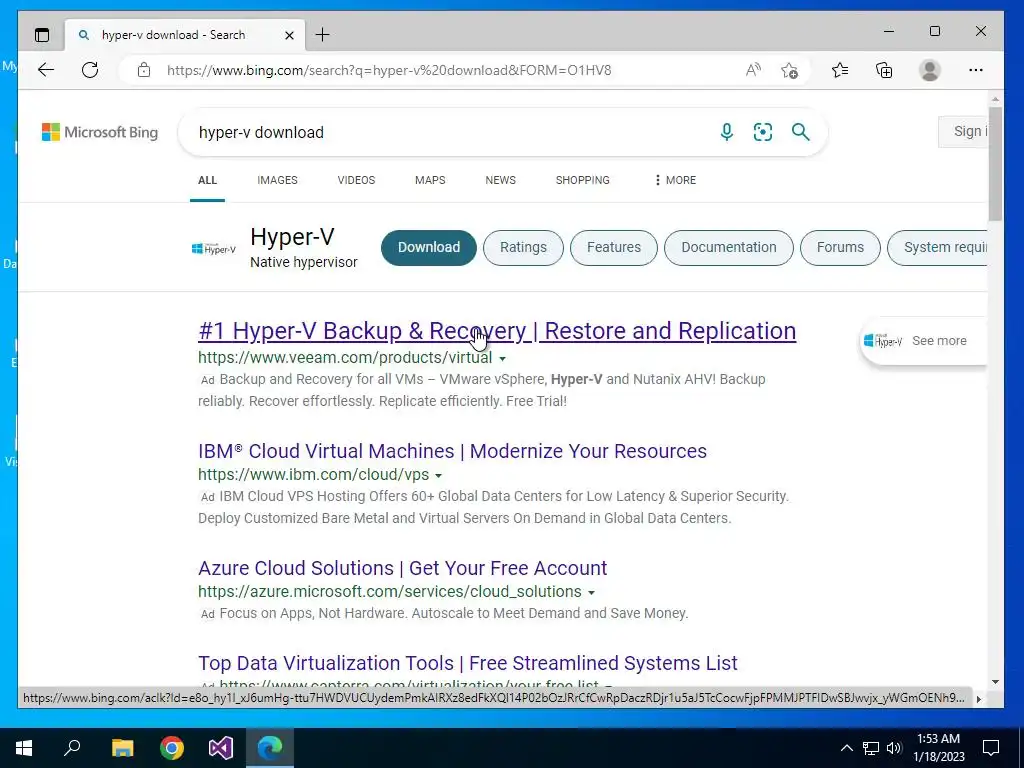Open Hyper-V Backup & Recovery result link
Screen dimensions: 1024x768
point(497,330)
